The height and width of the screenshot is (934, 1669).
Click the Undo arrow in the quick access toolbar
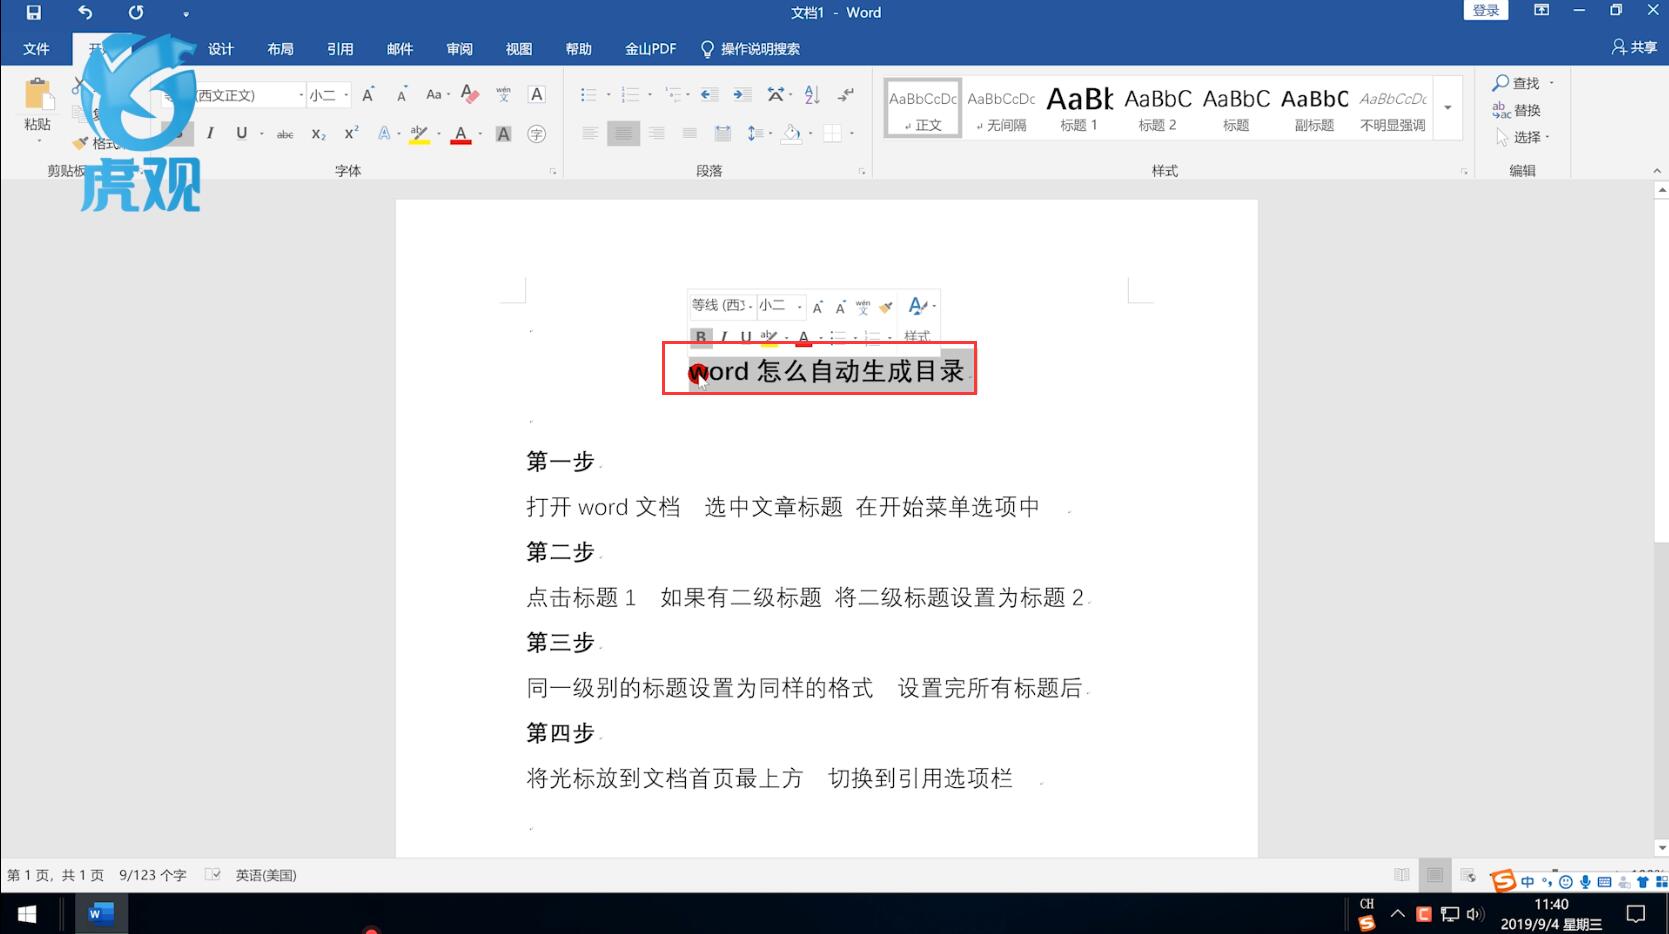coord(85,13)
